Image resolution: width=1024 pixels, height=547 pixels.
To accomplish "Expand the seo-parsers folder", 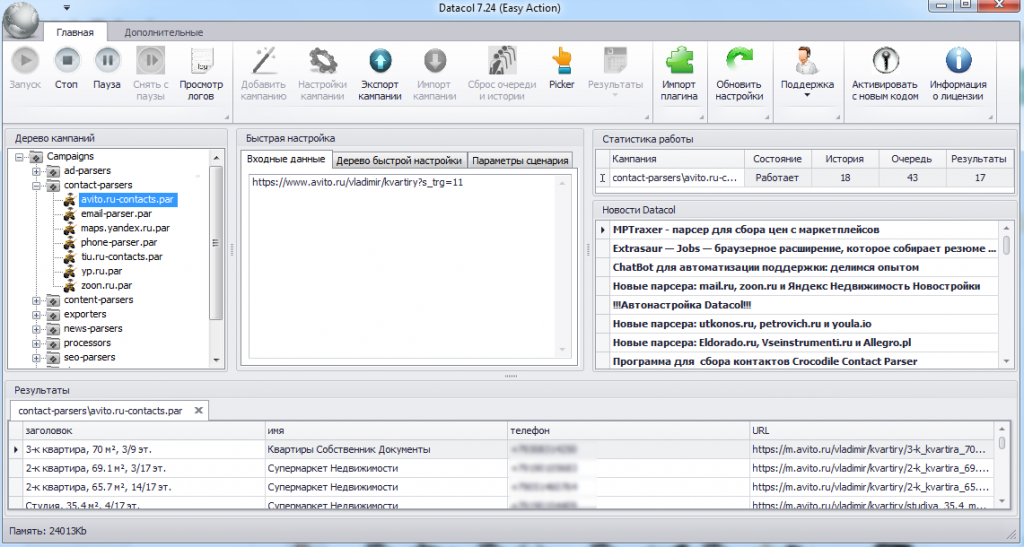I will [x=37, y=358].
